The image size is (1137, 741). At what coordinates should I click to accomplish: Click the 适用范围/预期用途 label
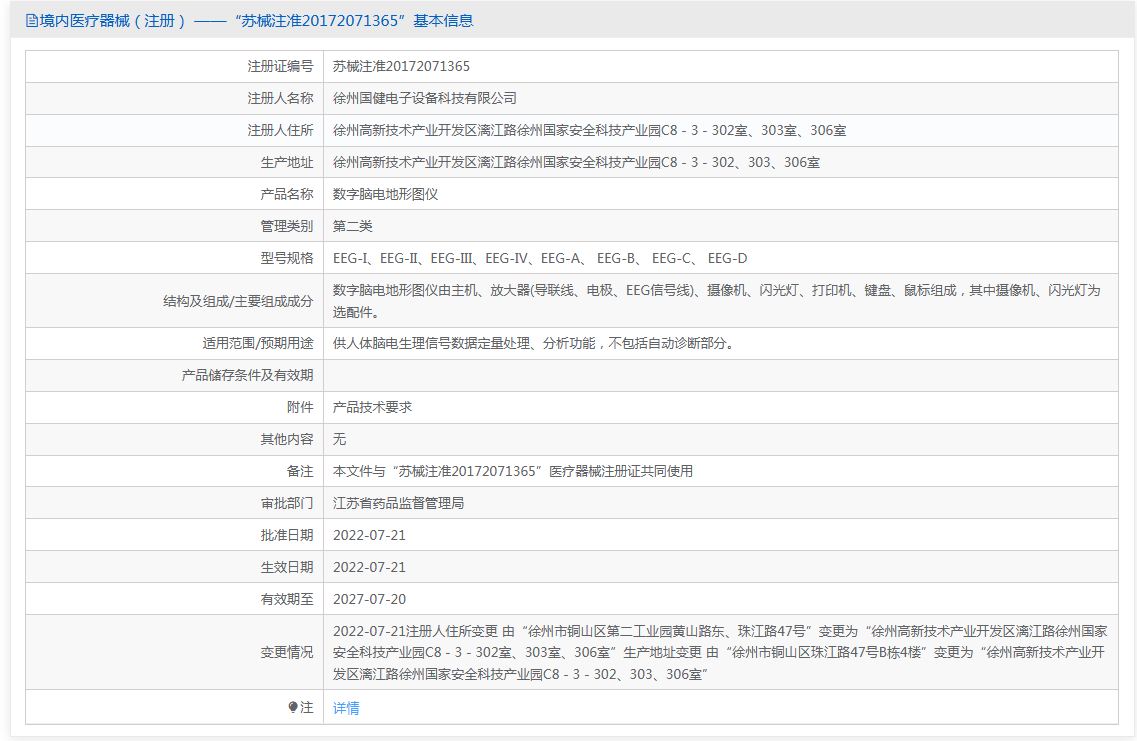[258, 343]
